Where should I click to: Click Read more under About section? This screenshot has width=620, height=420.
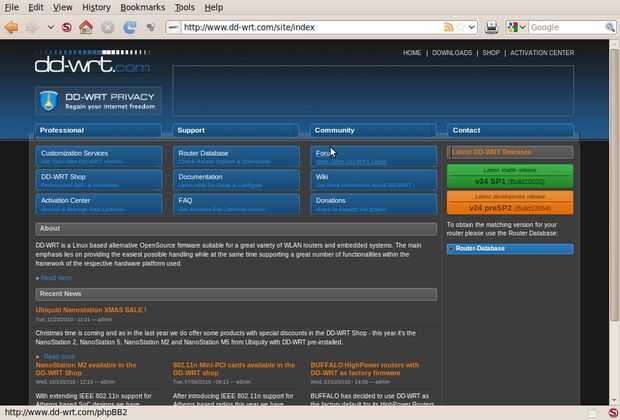coord(57,278)
